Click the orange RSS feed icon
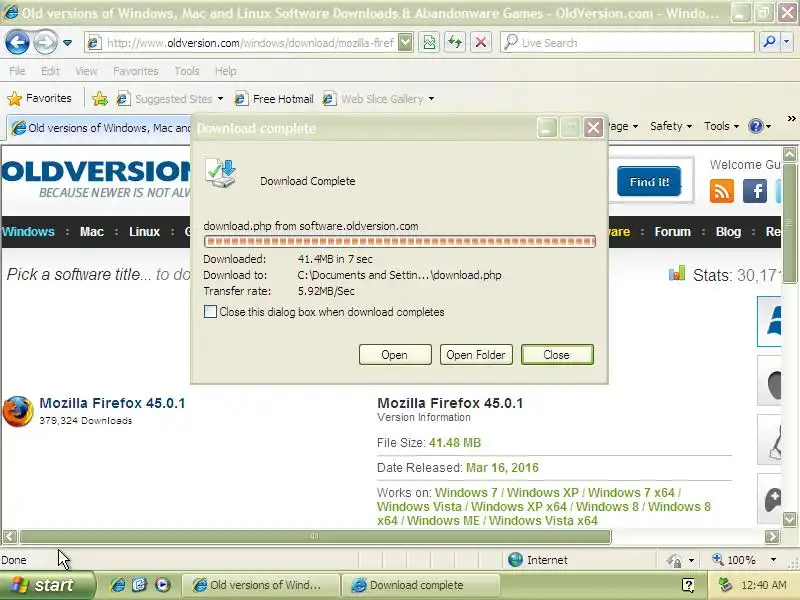Screen dimensions: 800x600 pos(721,191)
